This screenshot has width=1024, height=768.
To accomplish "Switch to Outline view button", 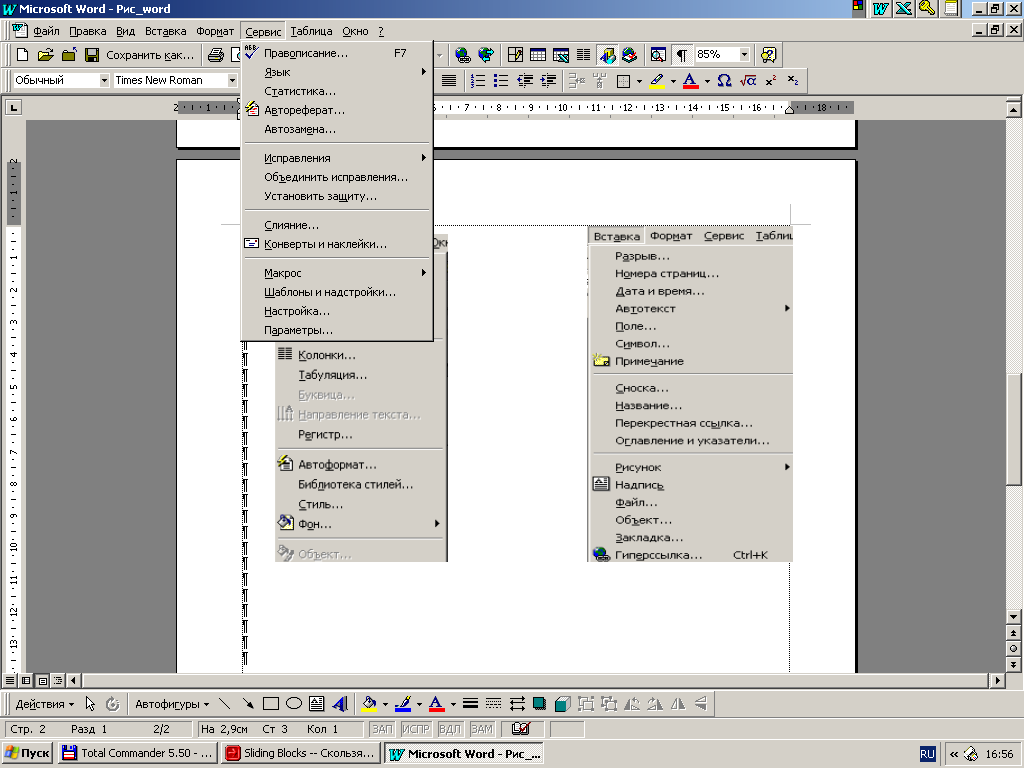I will (58, 680).
